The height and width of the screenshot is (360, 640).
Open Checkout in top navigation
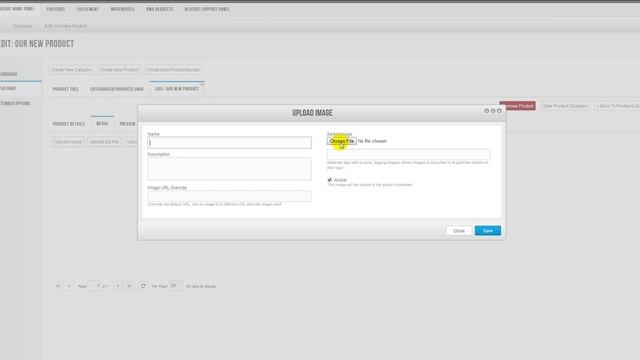click(x=56, y=9)
